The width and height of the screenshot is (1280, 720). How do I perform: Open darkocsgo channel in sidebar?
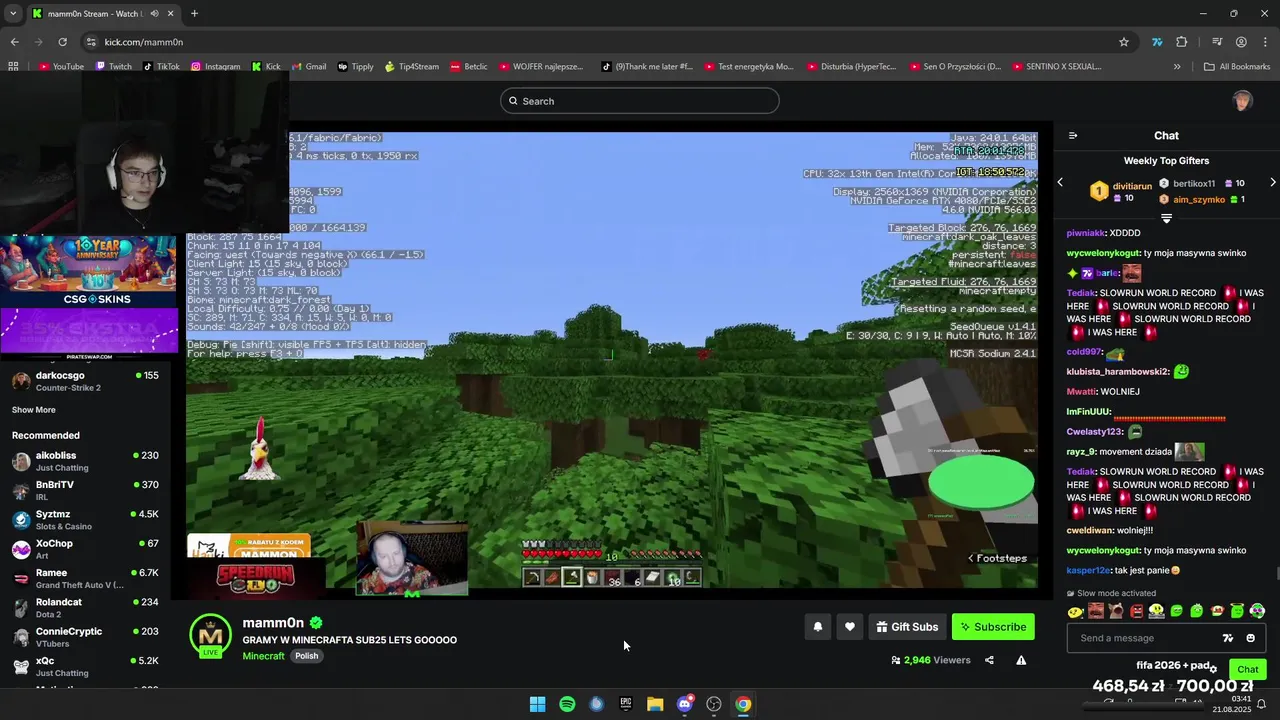click(x=85, y=381)
